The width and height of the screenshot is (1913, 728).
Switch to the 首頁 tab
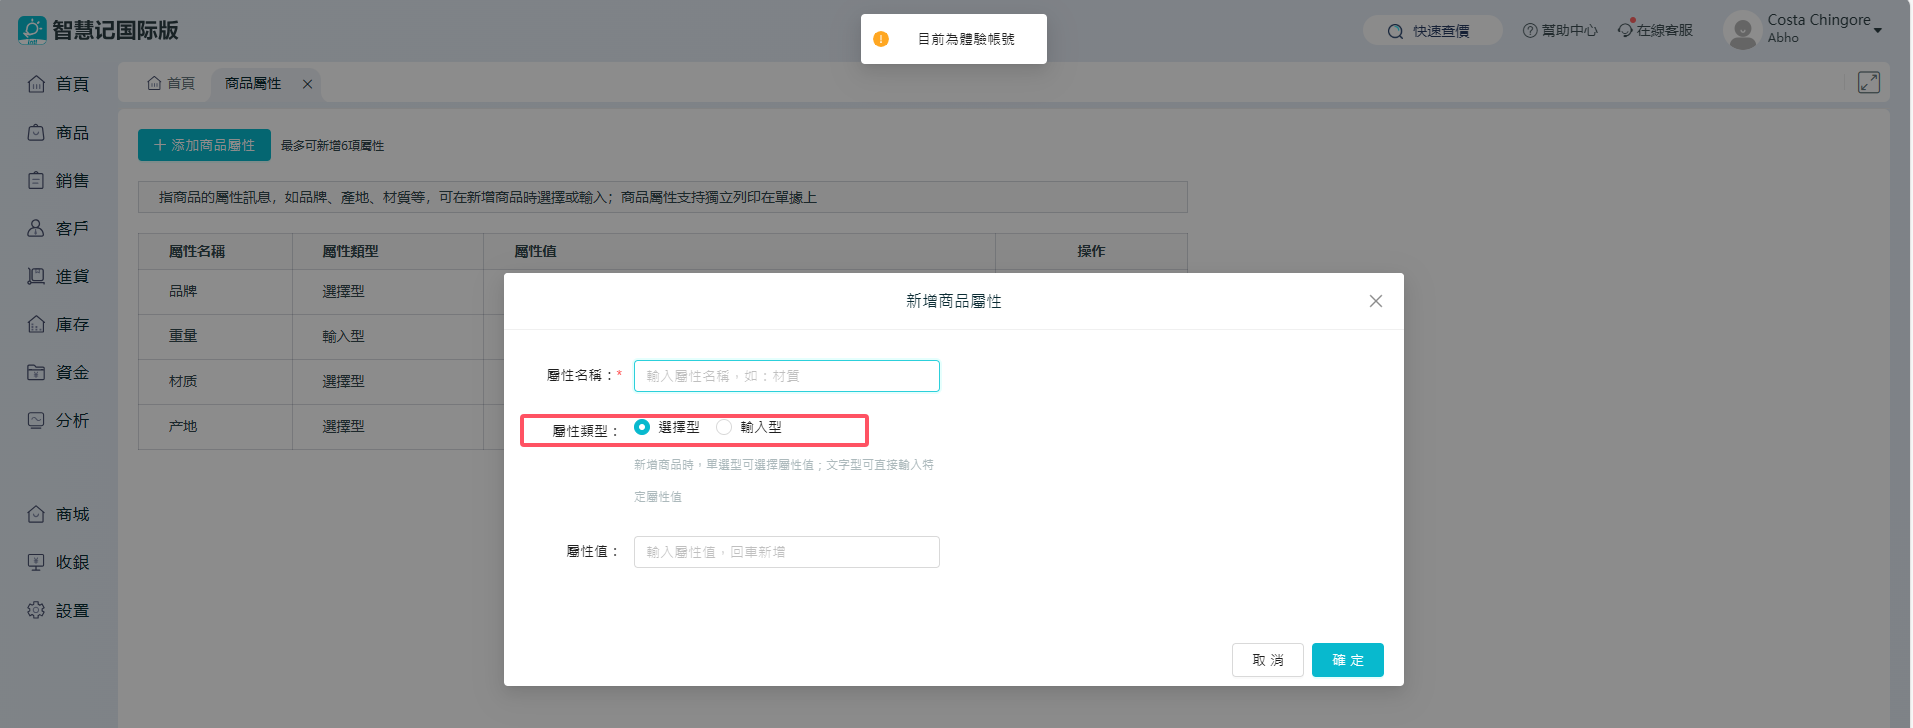[171, 84]
